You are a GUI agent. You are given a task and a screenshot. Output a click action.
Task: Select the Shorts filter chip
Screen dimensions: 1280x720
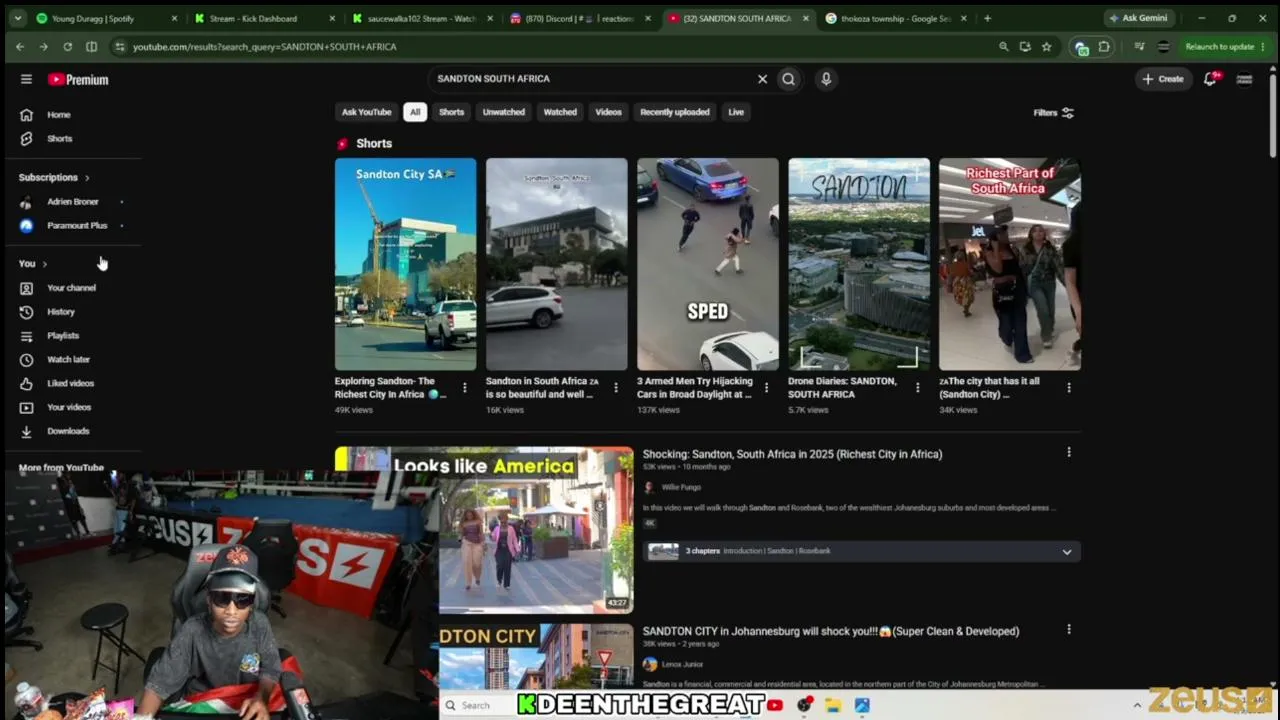[452, 112]
